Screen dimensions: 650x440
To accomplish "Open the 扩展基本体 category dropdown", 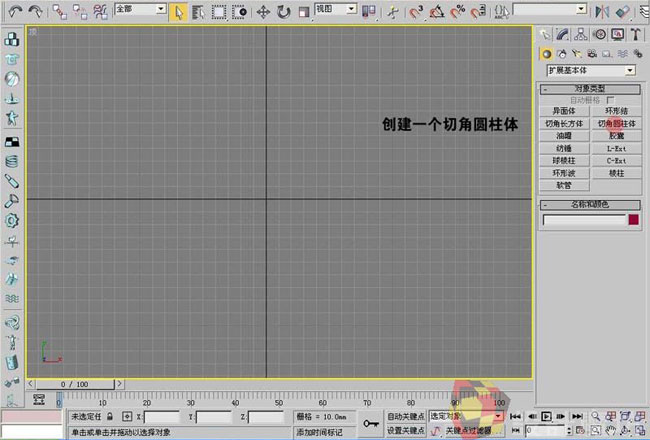I will point(630,70).
